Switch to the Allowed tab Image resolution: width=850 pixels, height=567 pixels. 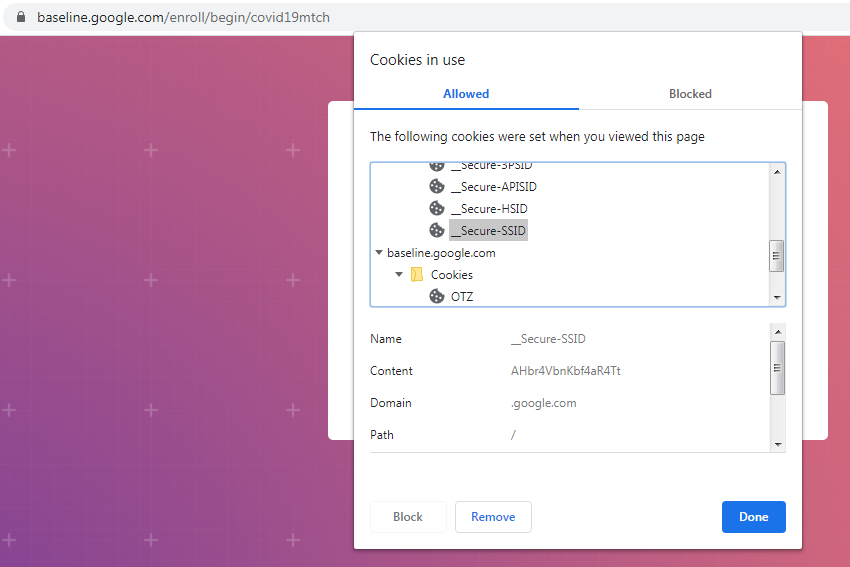tap(466, 94)
